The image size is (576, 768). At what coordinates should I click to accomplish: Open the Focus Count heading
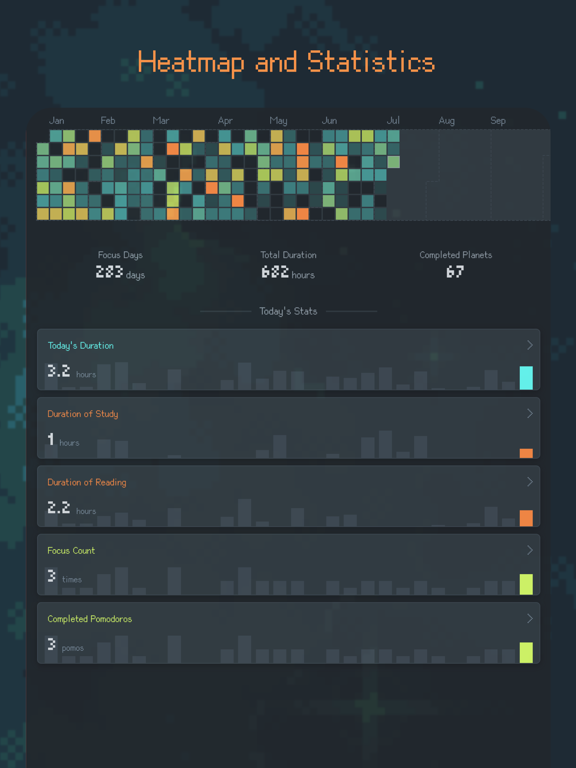71,551
